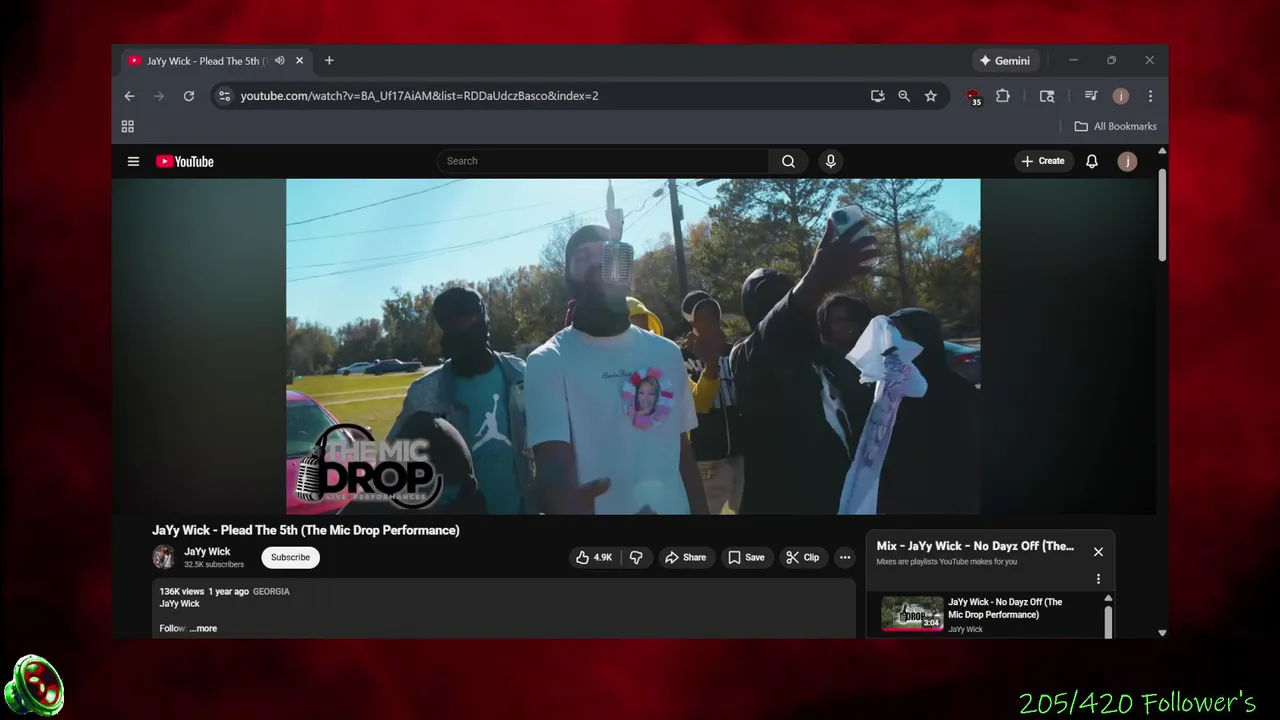This screenshot has width=1280, height=720.
Task: Go back using browser back arrow
Action: 129,96
